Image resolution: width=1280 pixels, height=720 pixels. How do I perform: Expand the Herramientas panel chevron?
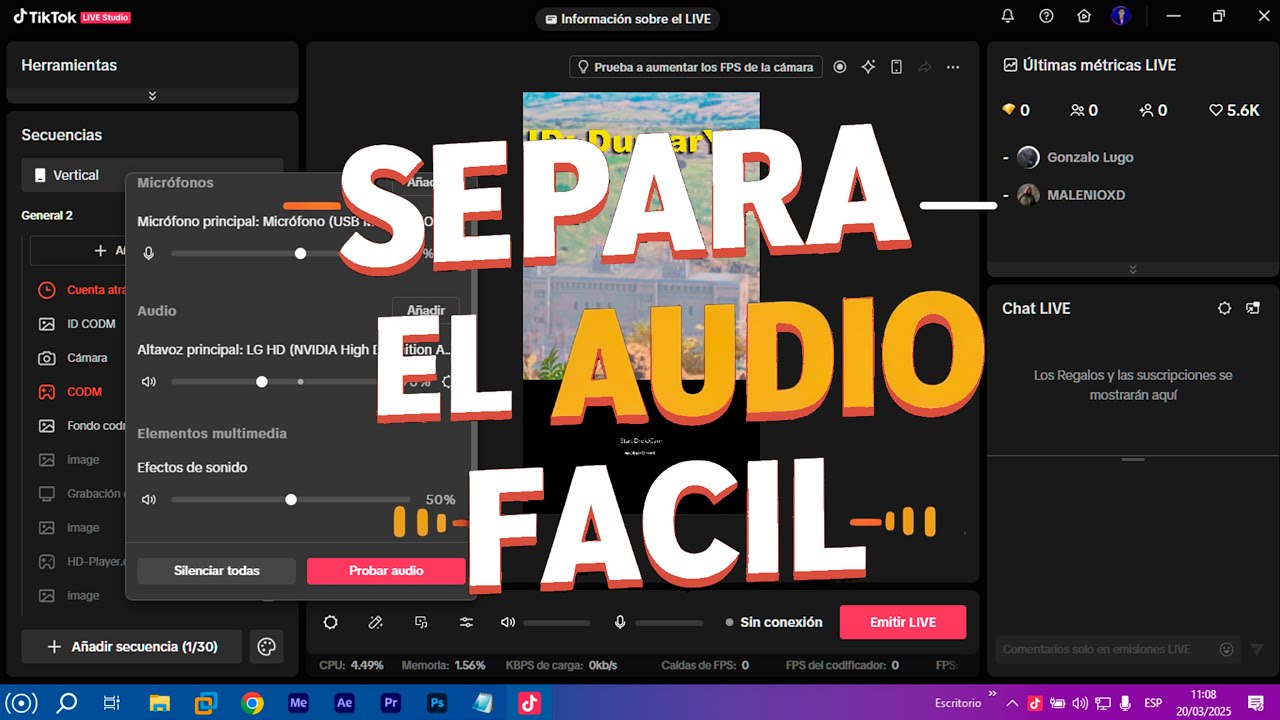152,96
